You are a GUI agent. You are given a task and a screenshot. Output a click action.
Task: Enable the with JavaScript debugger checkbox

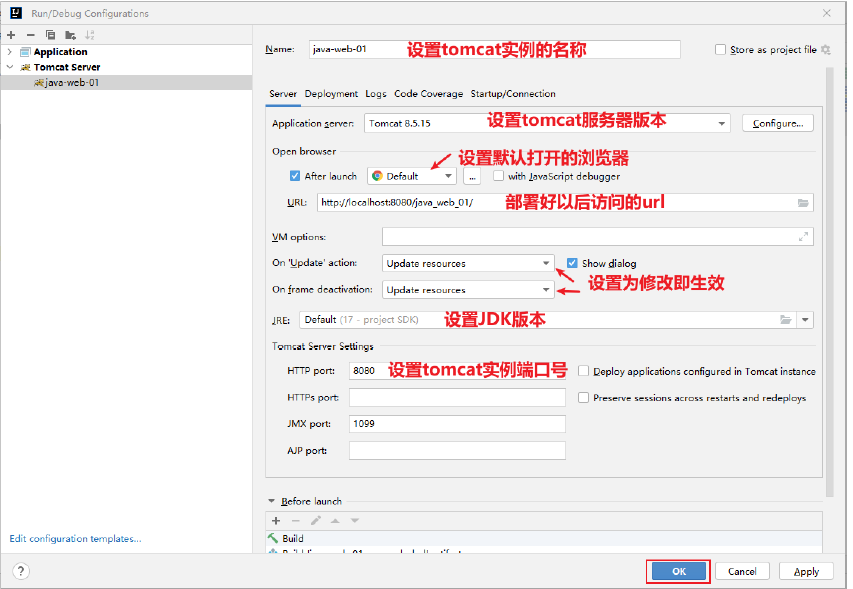coord(498,176)
